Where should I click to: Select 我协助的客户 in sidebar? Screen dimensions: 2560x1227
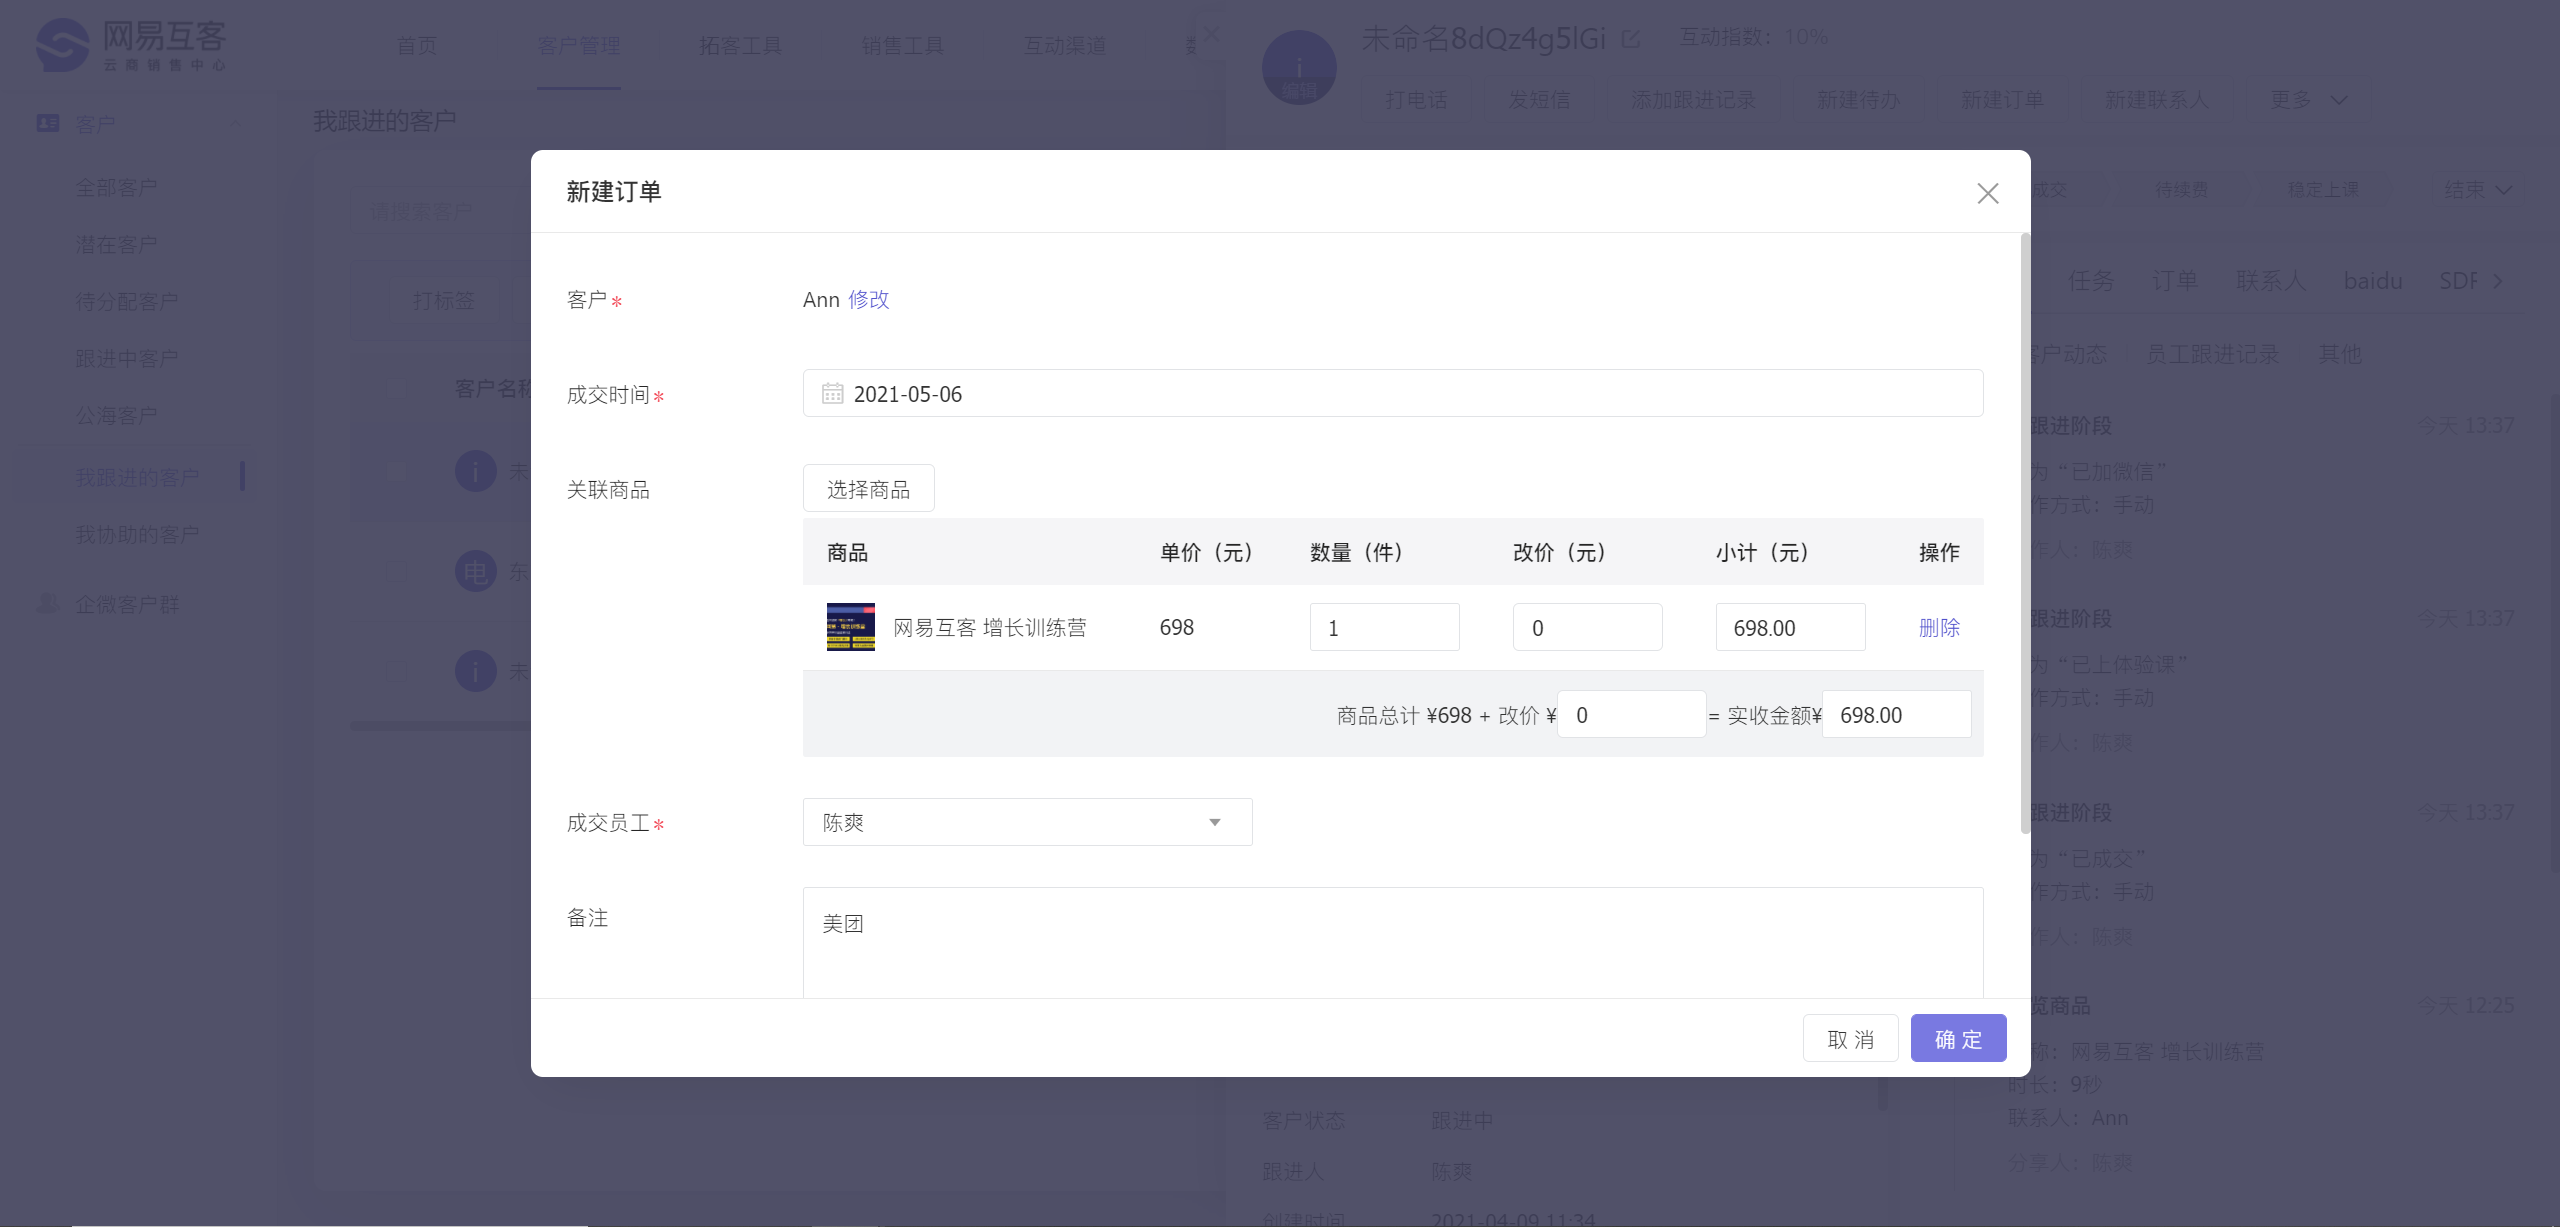[x=137, y=534]
